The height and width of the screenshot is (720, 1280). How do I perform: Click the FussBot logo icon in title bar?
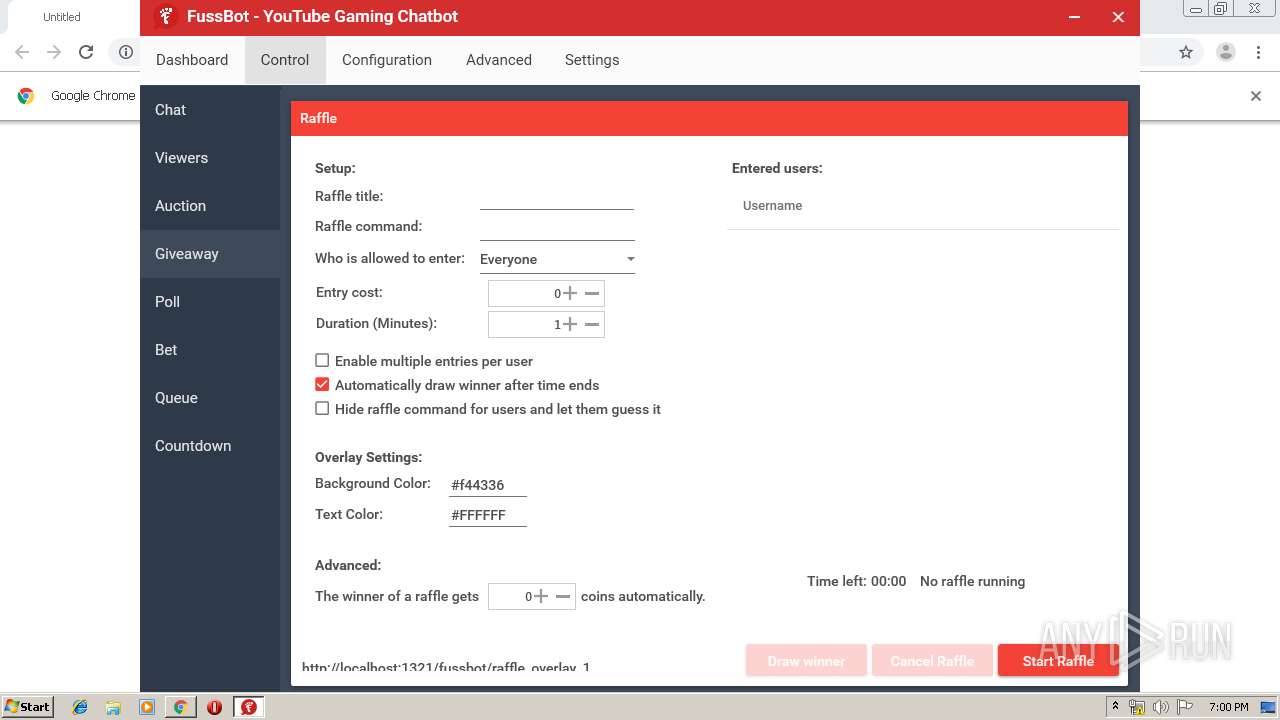click(x=167, y=17)
